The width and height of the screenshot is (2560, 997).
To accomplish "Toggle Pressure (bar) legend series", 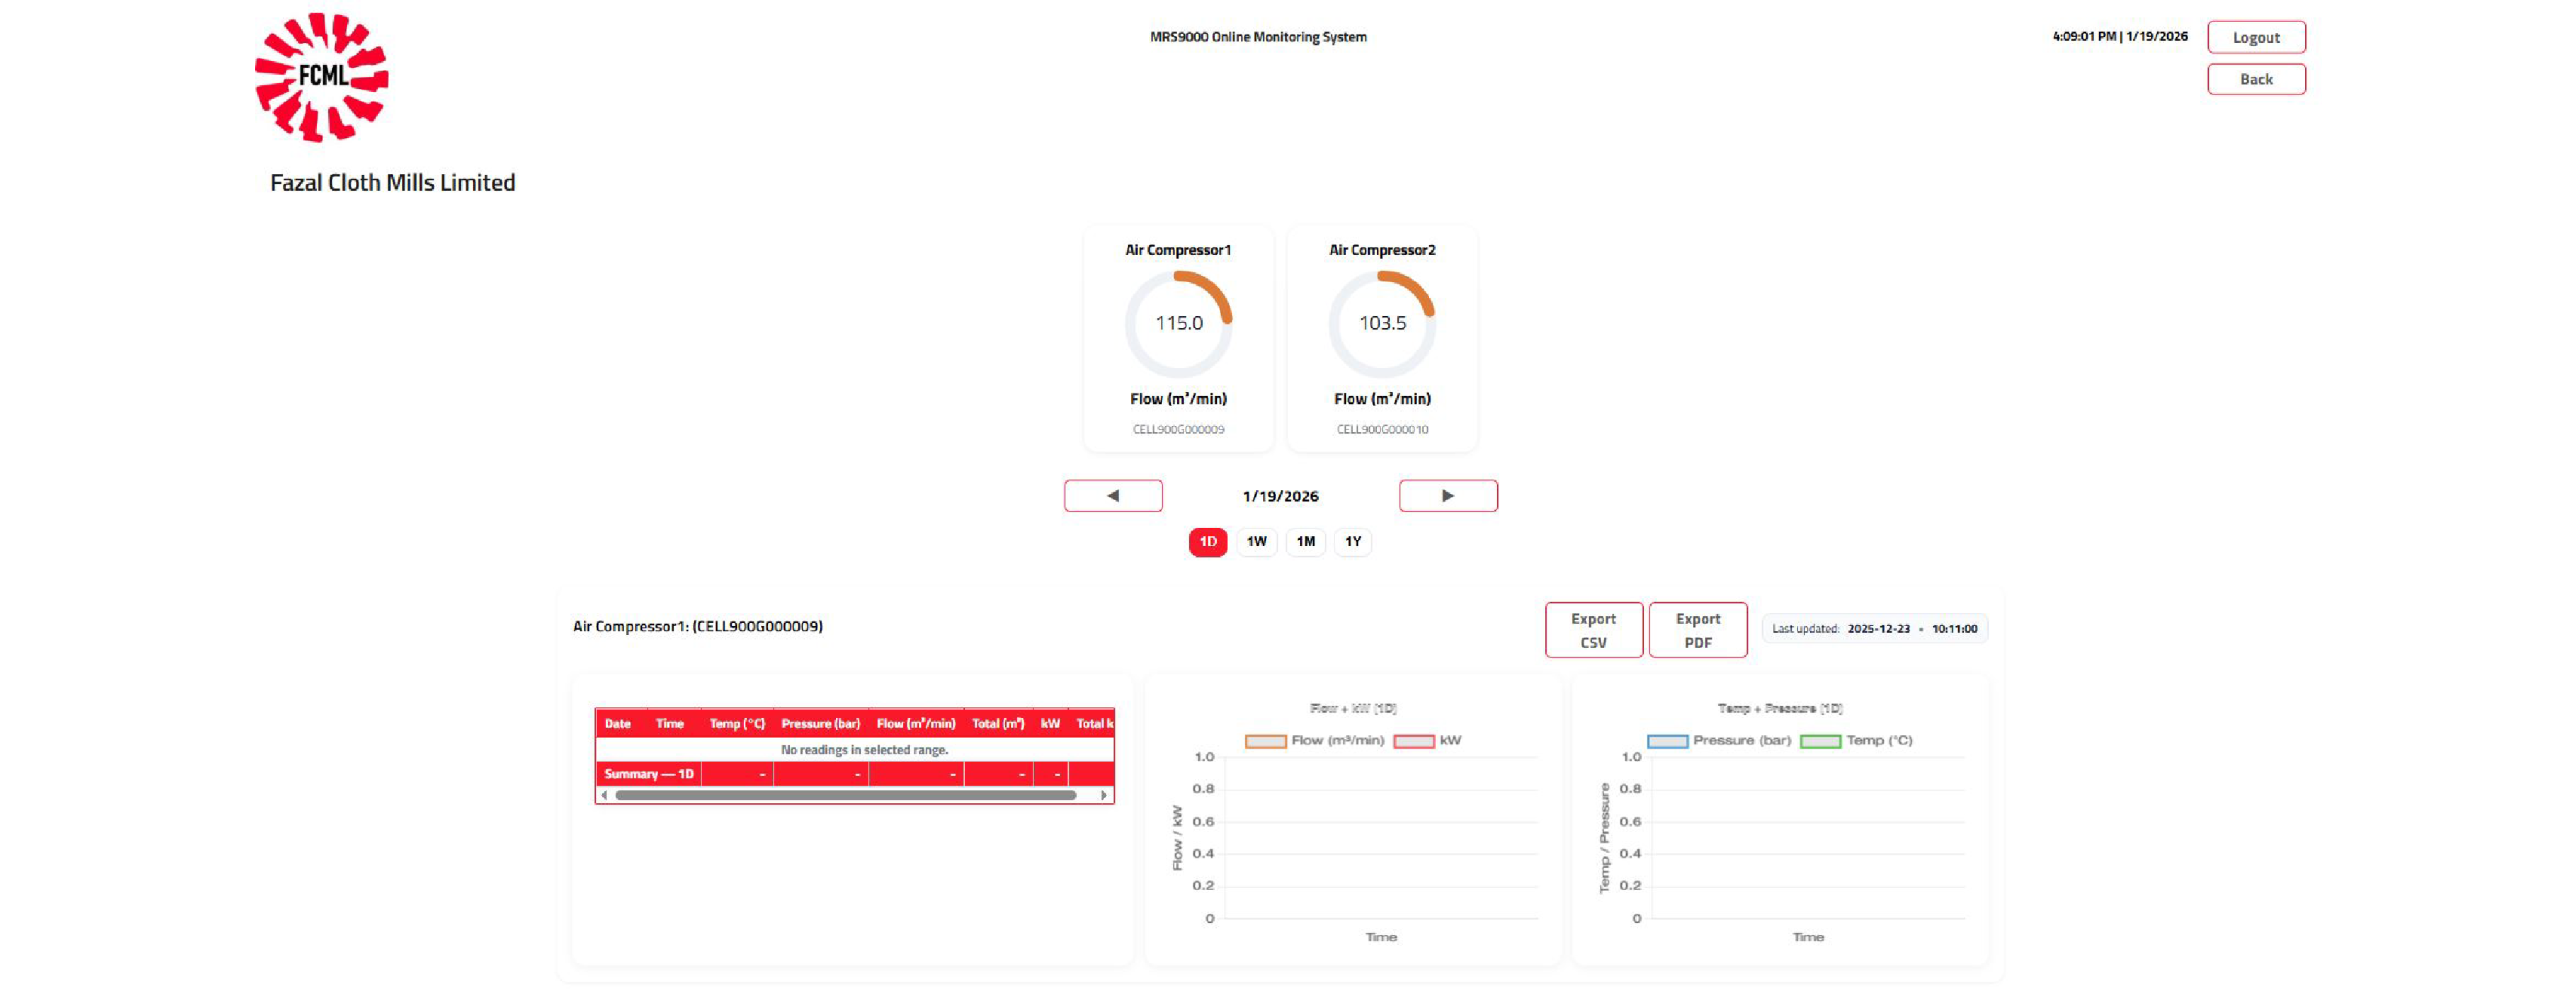I will click(1718, 740).
